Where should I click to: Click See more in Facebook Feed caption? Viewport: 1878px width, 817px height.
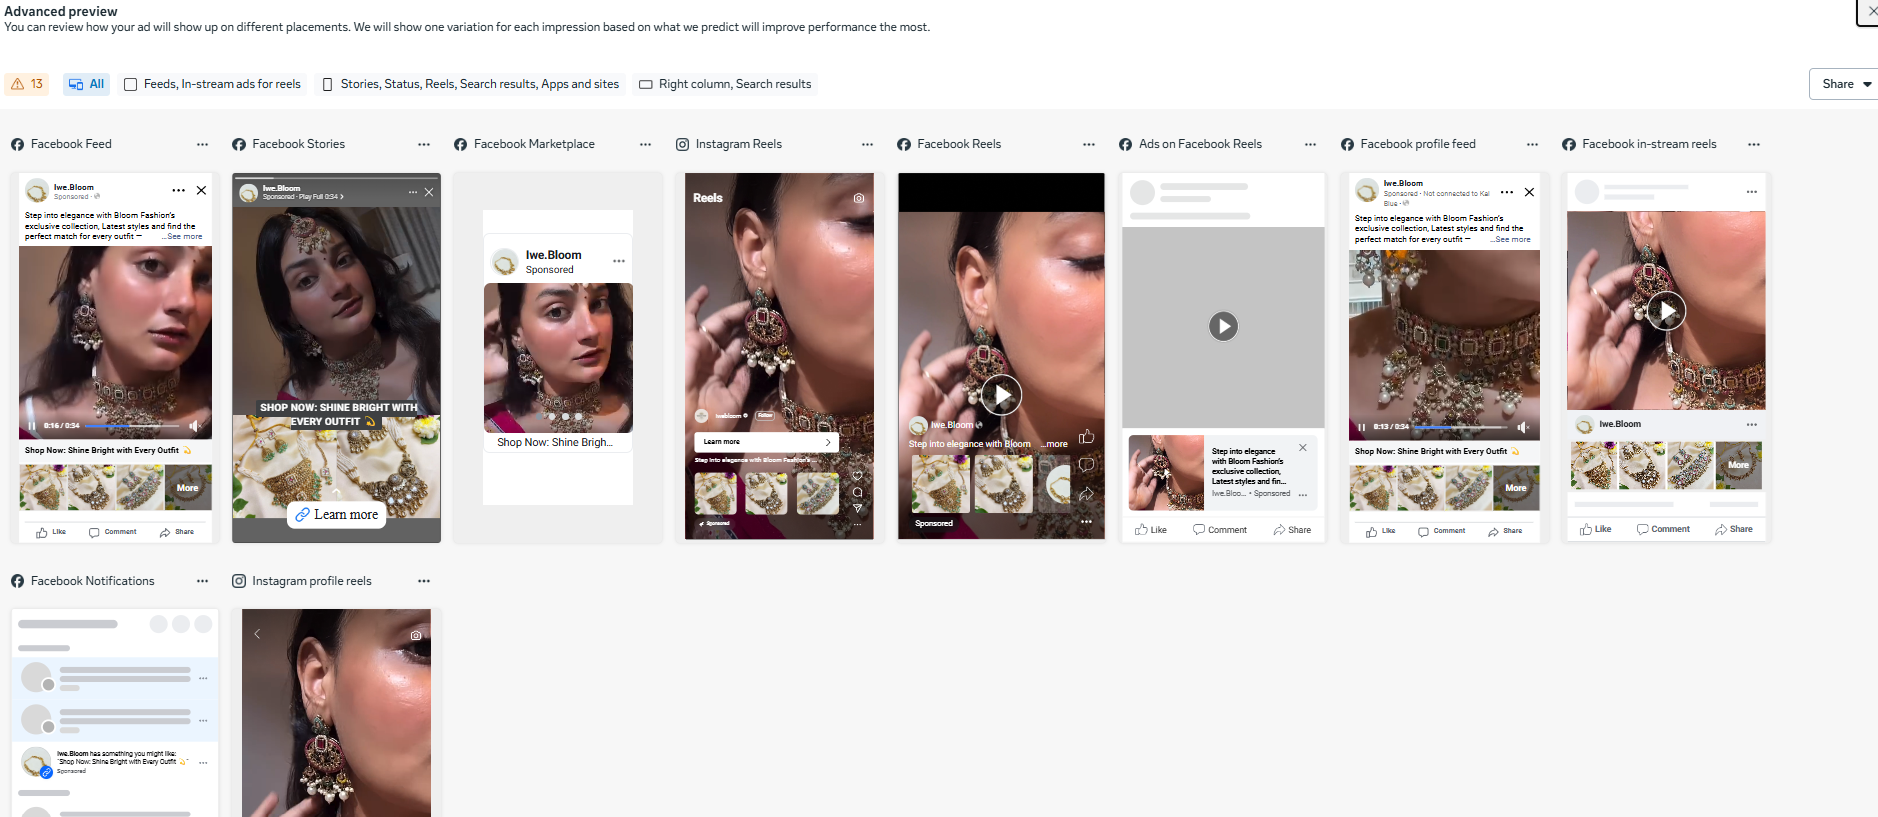click(x=184, y=237)
